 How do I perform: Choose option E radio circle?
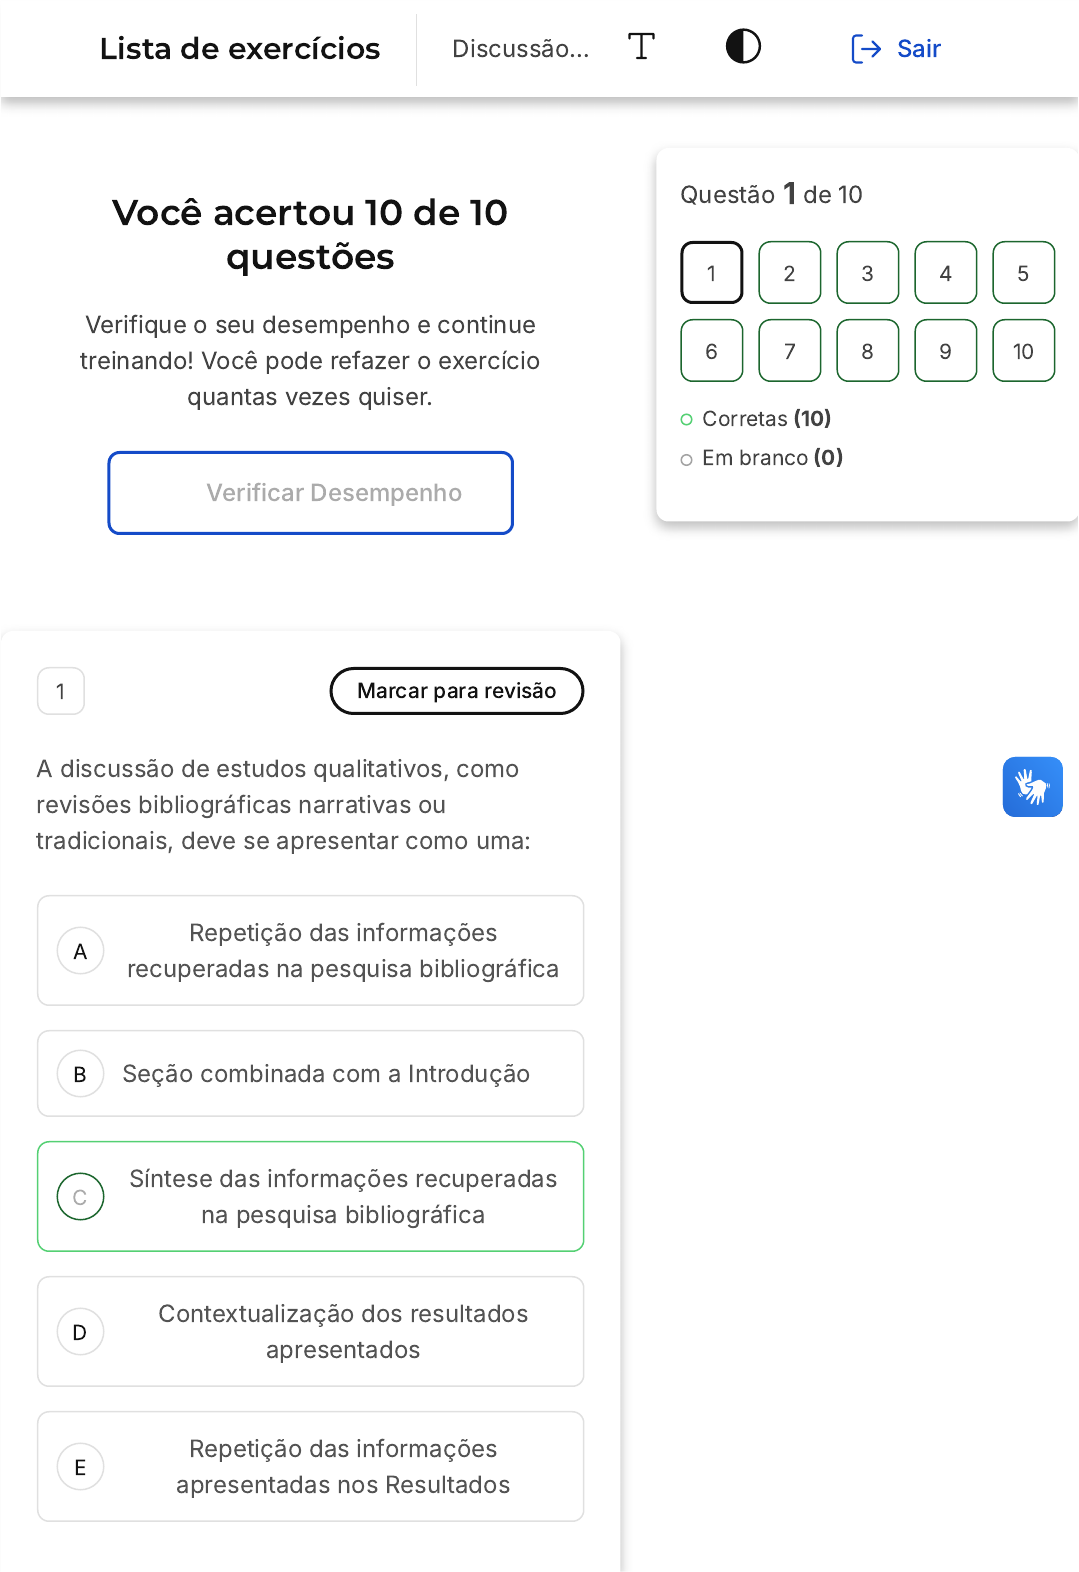pyautogui.click(x=81, y=1467)
